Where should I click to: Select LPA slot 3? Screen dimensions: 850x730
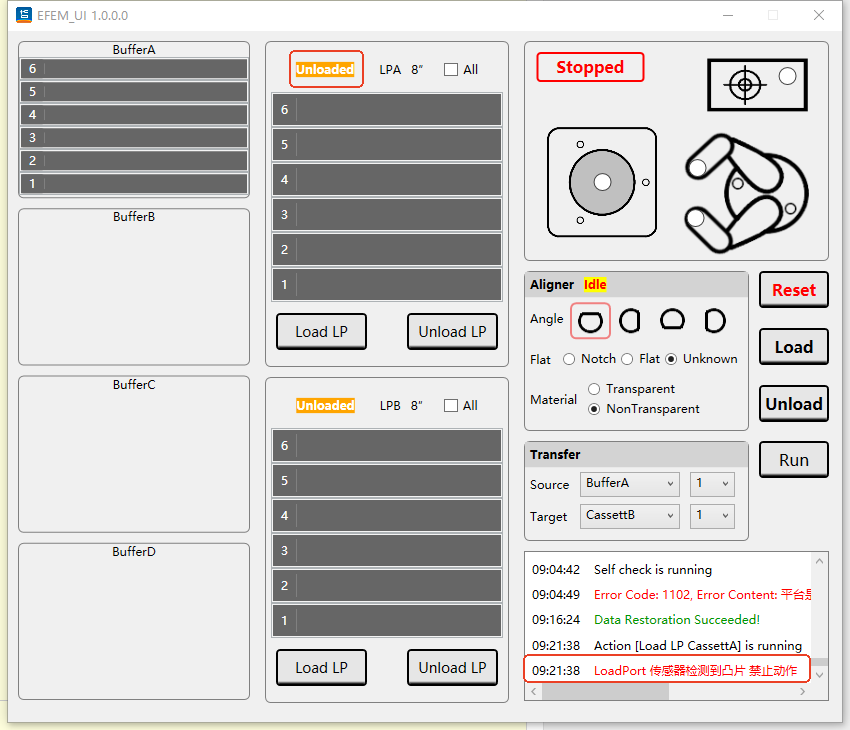(x=387, y=215)
